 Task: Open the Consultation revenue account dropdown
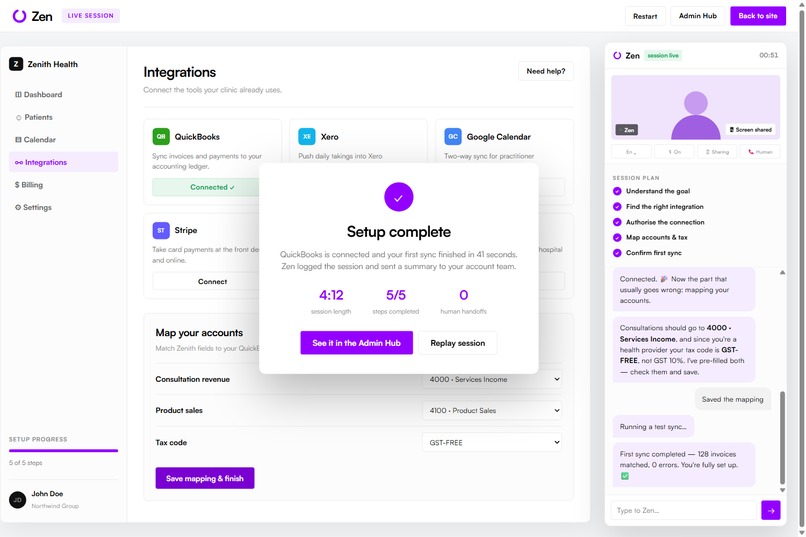pos(492,379)
